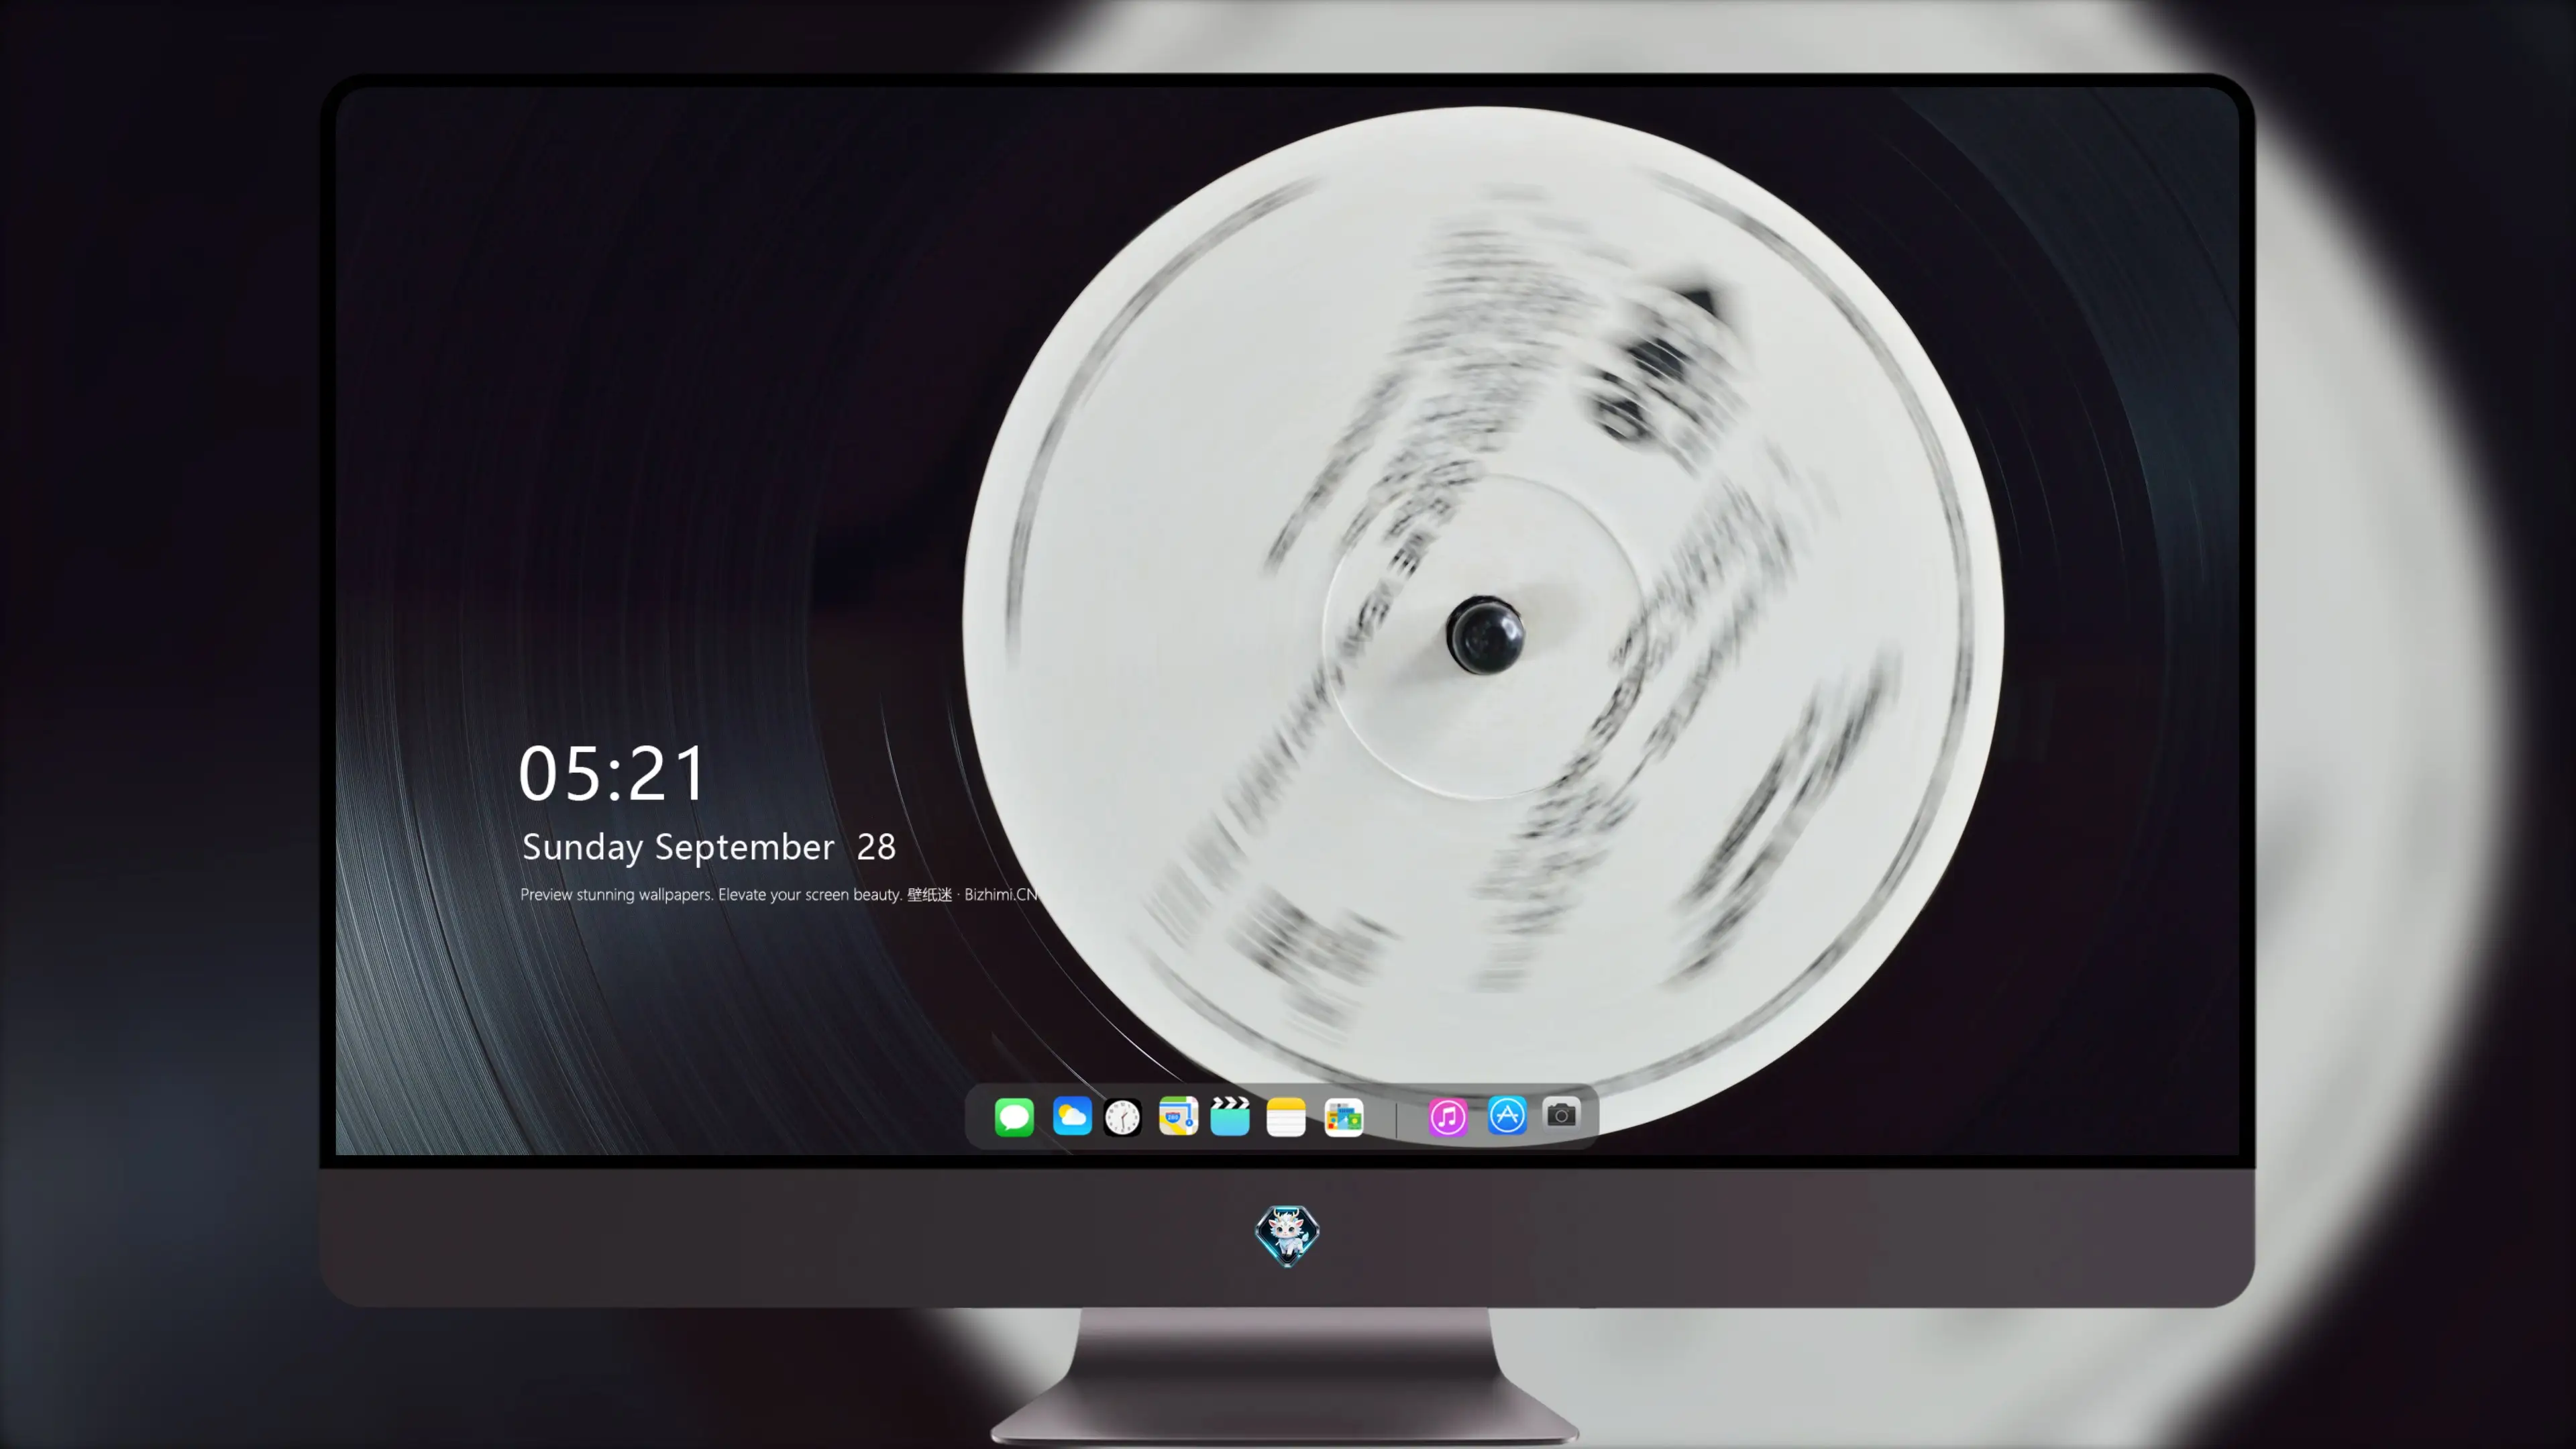Open the Notes app in the dock
2576x1449 pixels.
pyautogui.click(x=1286, y=1117)
